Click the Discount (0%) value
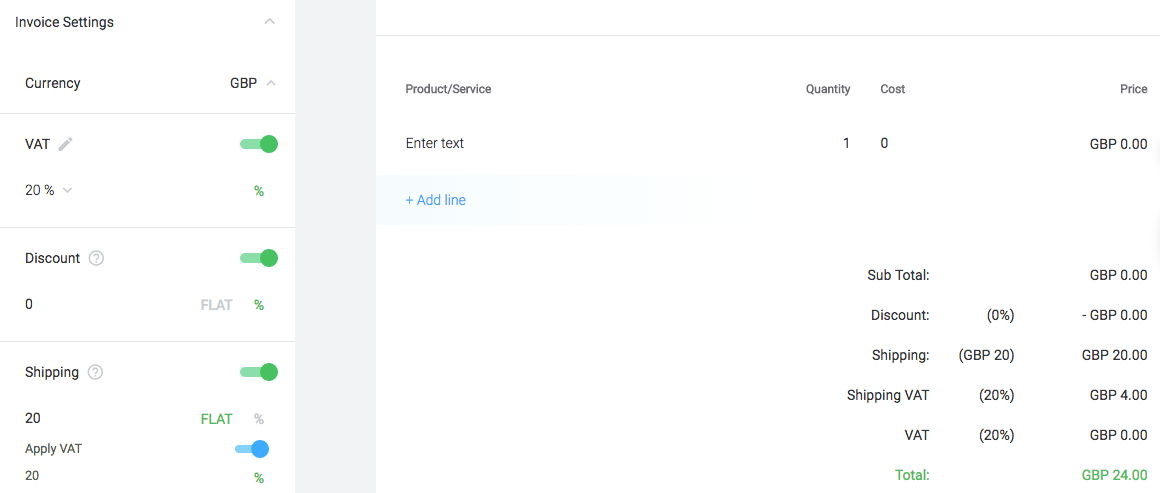Viewport: 1160px width, 493px height. [x=1000, y=315]
